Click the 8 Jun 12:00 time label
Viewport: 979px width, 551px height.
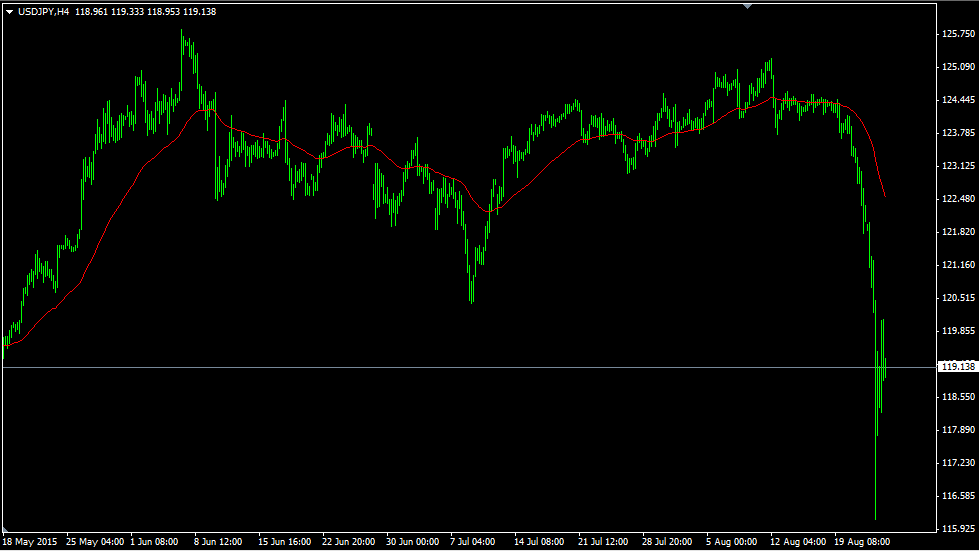coord(218,542)
